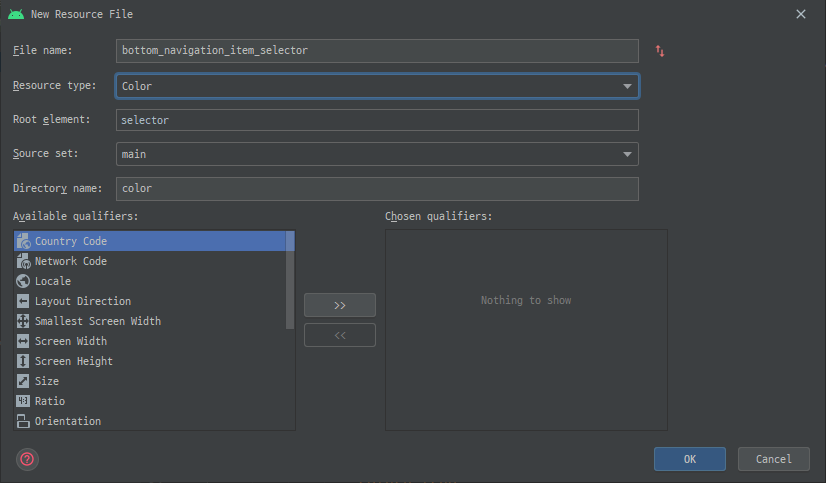Viewport: 826px width, 483px height.
Task: Click the Directory name input field
Action: 377,189
